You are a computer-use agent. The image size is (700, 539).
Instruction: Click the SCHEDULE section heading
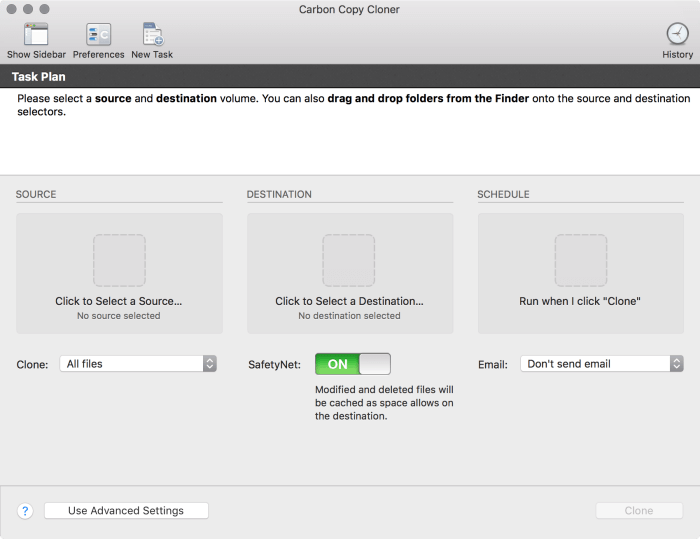point(503,194)
